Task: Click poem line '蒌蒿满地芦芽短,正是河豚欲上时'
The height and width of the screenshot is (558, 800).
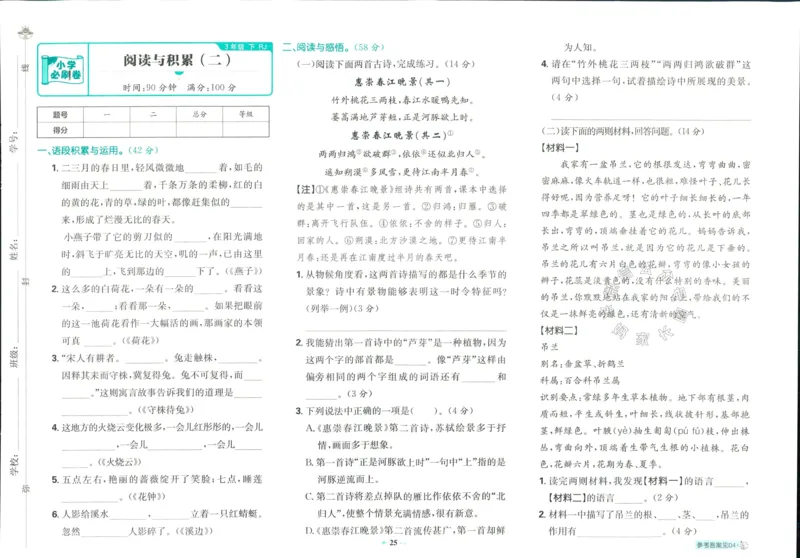Action: click(403, 117)
